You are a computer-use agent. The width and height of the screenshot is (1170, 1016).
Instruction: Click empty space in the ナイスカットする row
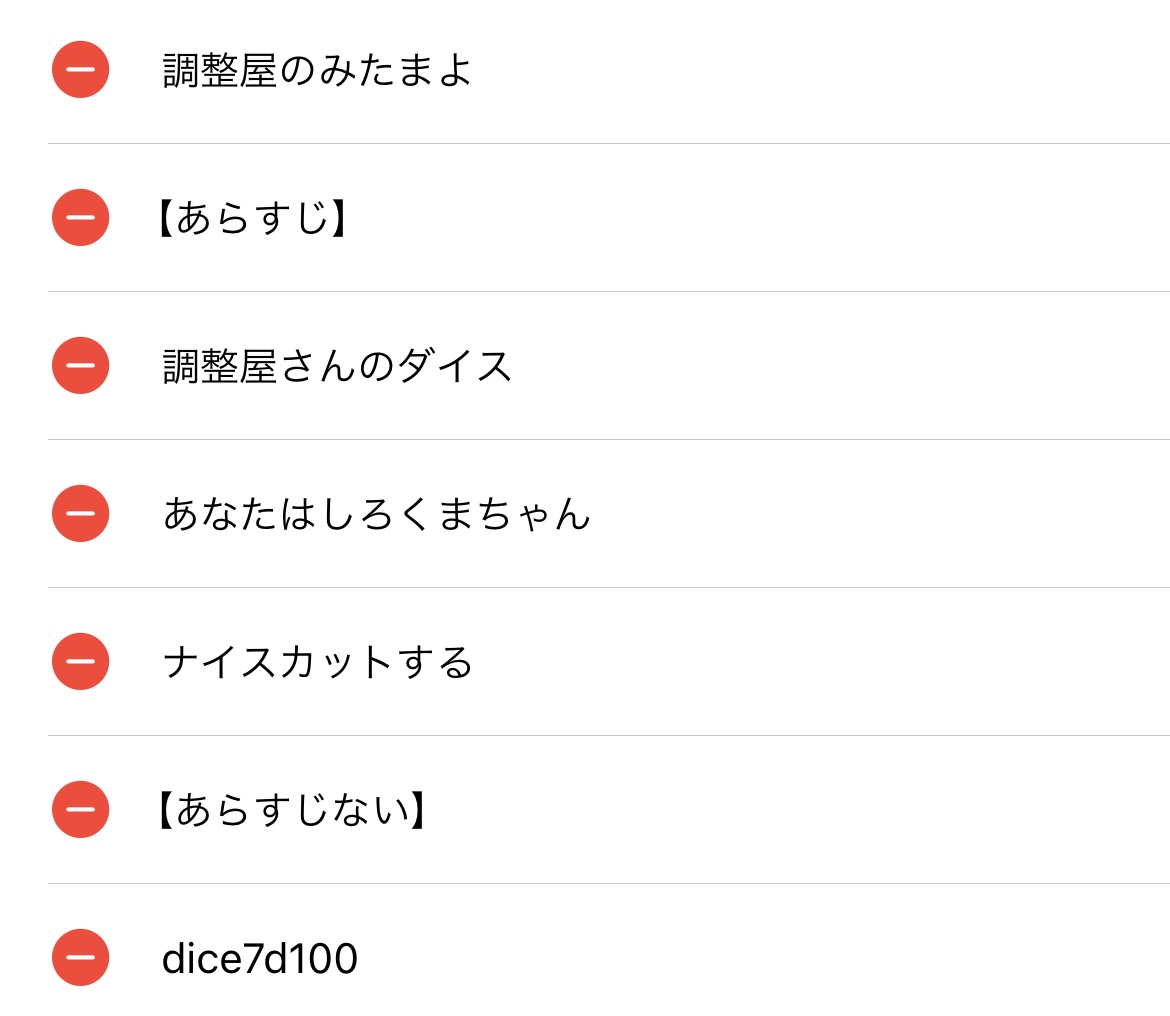click(x=821, y=662)
